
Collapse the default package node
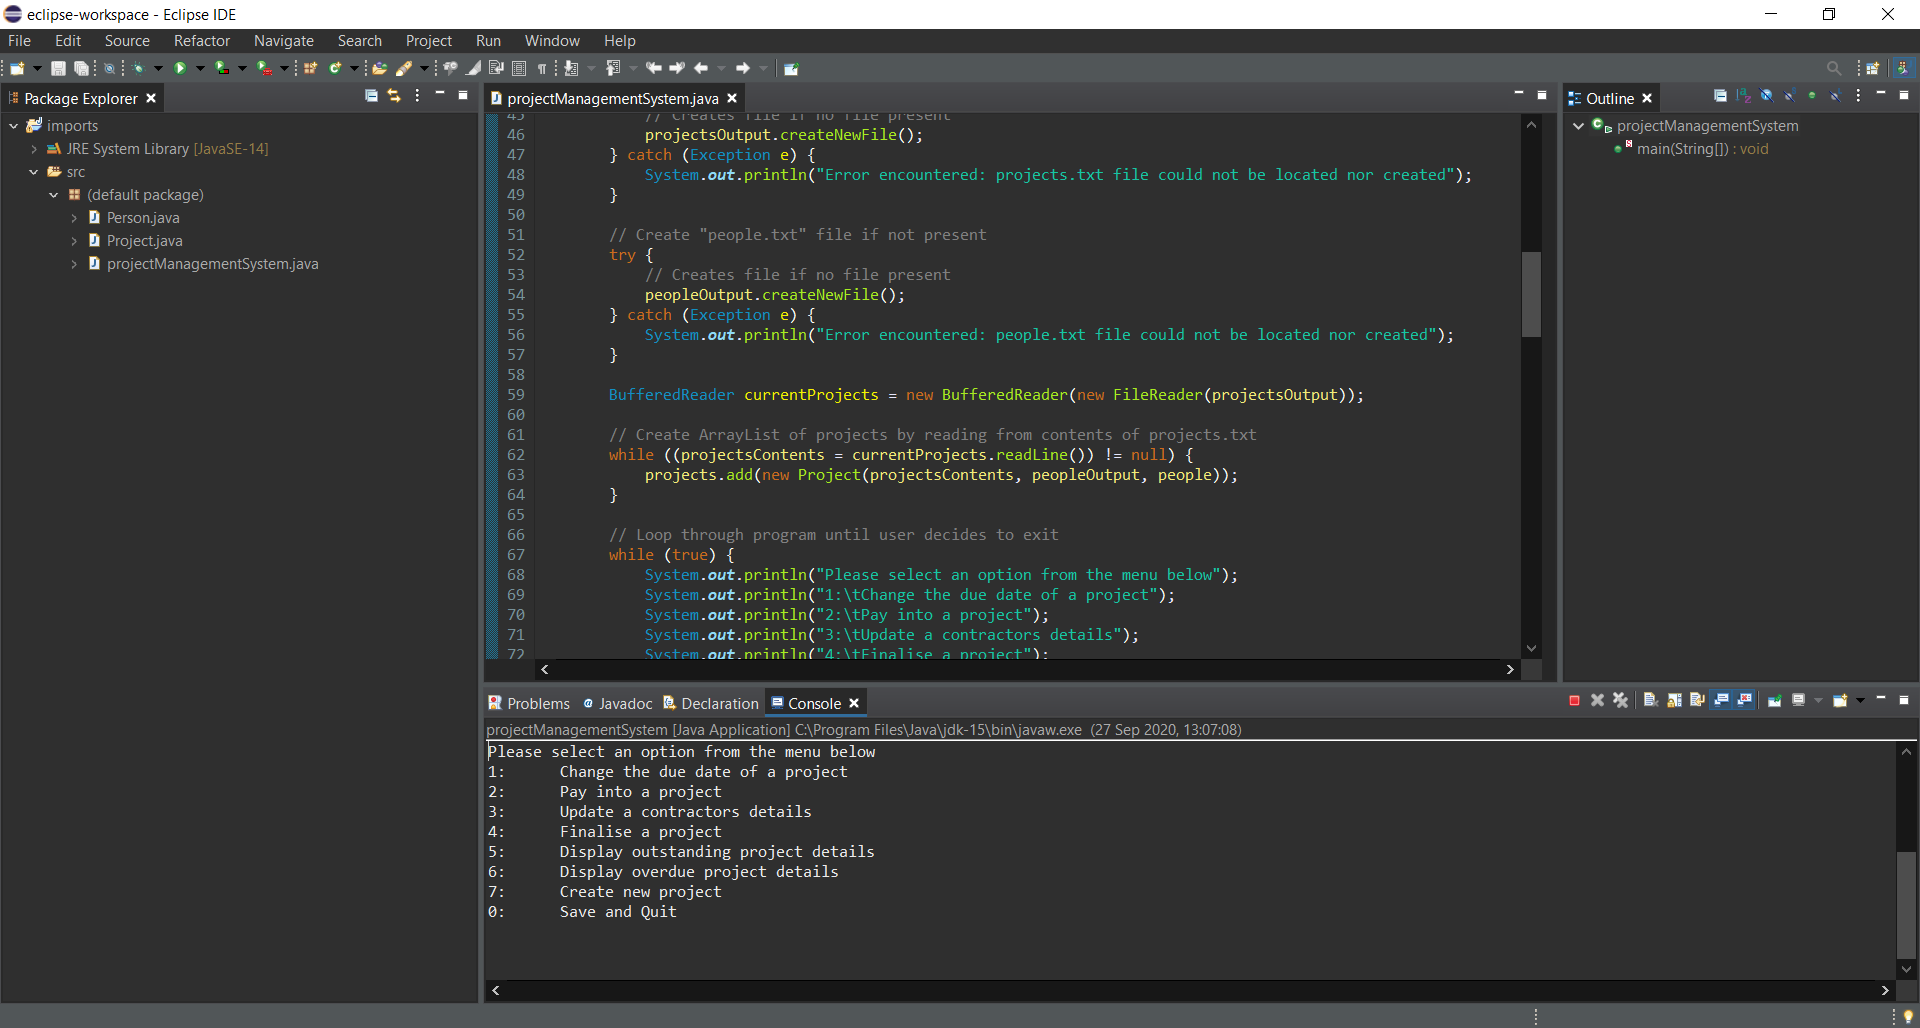pos(54,195)
